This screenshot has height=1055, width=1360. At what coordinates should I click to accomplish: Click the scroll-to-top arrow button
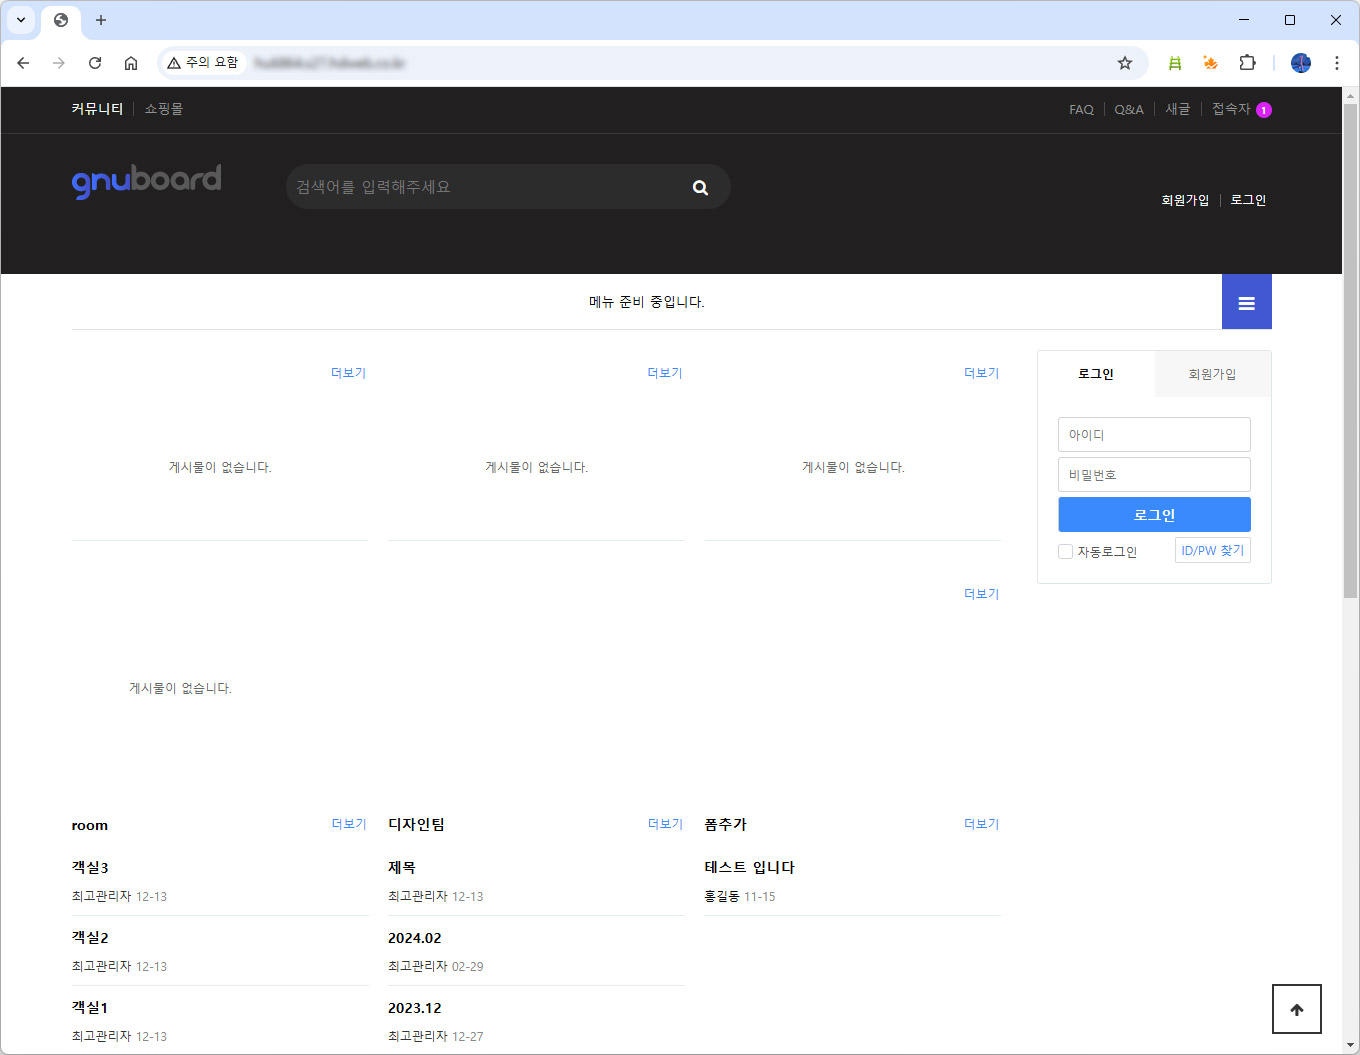pyautogui.click(x=1297, y=1009)
